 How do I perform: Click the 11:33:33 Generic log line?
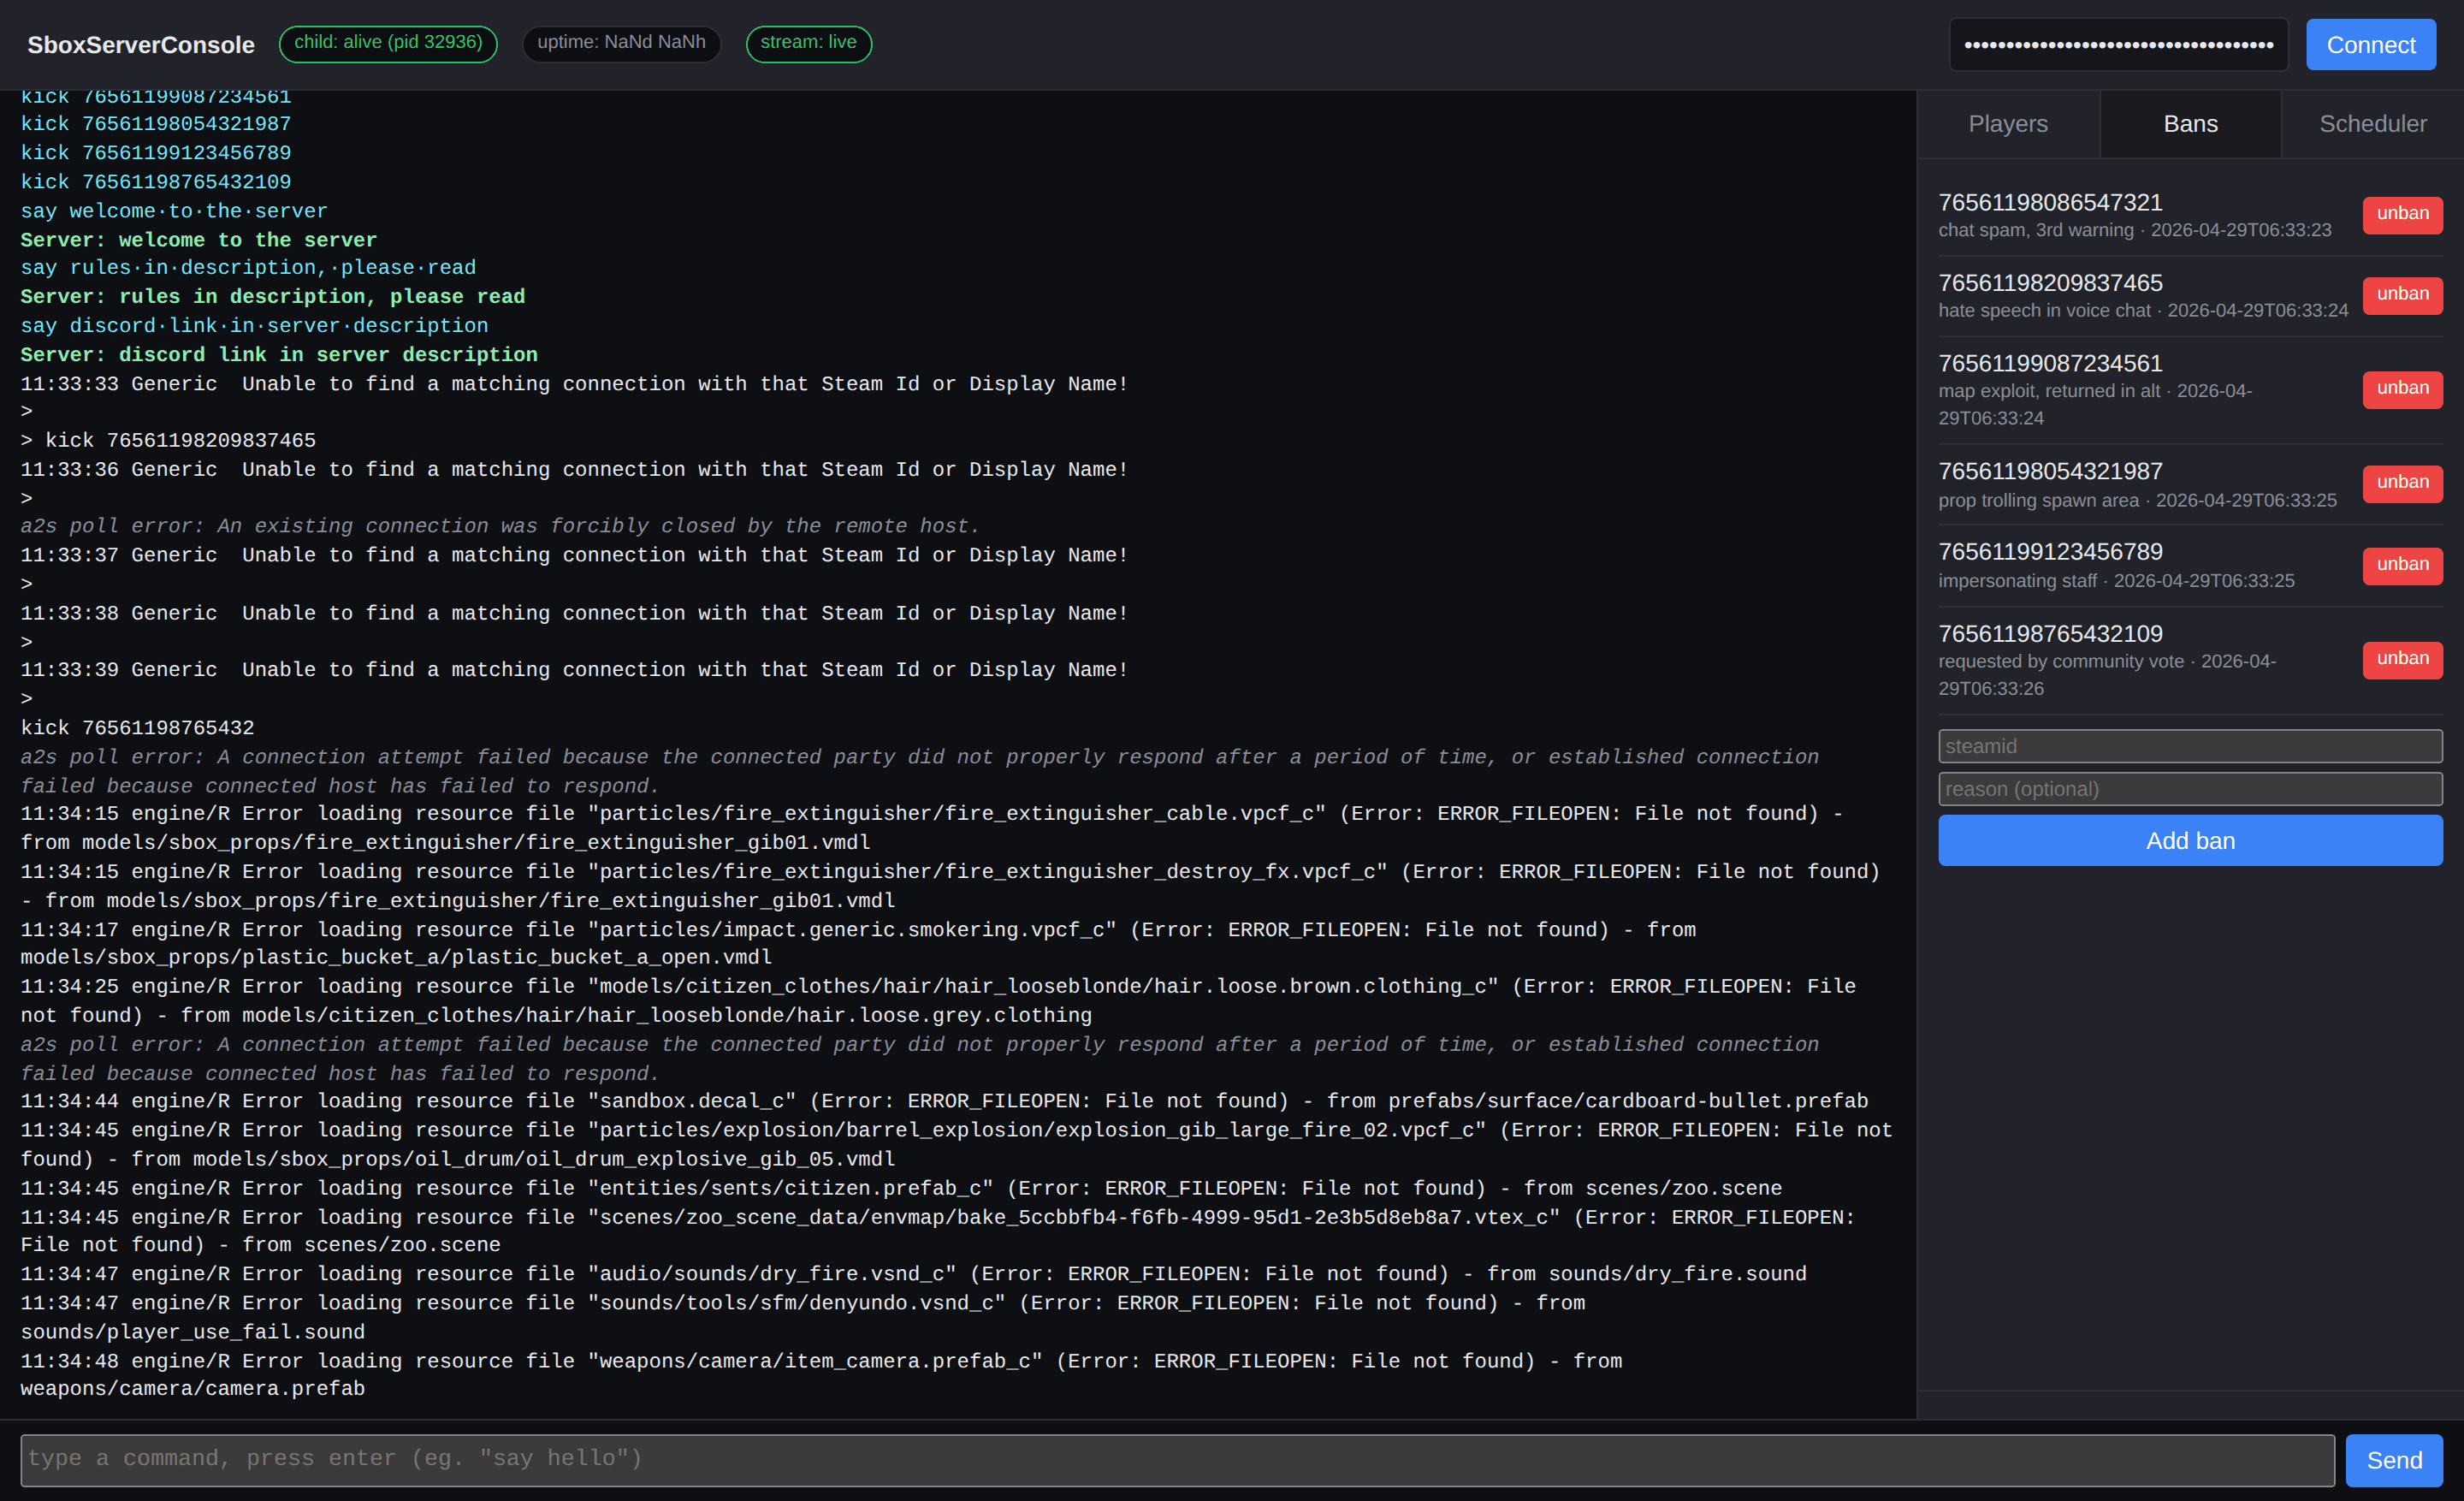[575, 384]
